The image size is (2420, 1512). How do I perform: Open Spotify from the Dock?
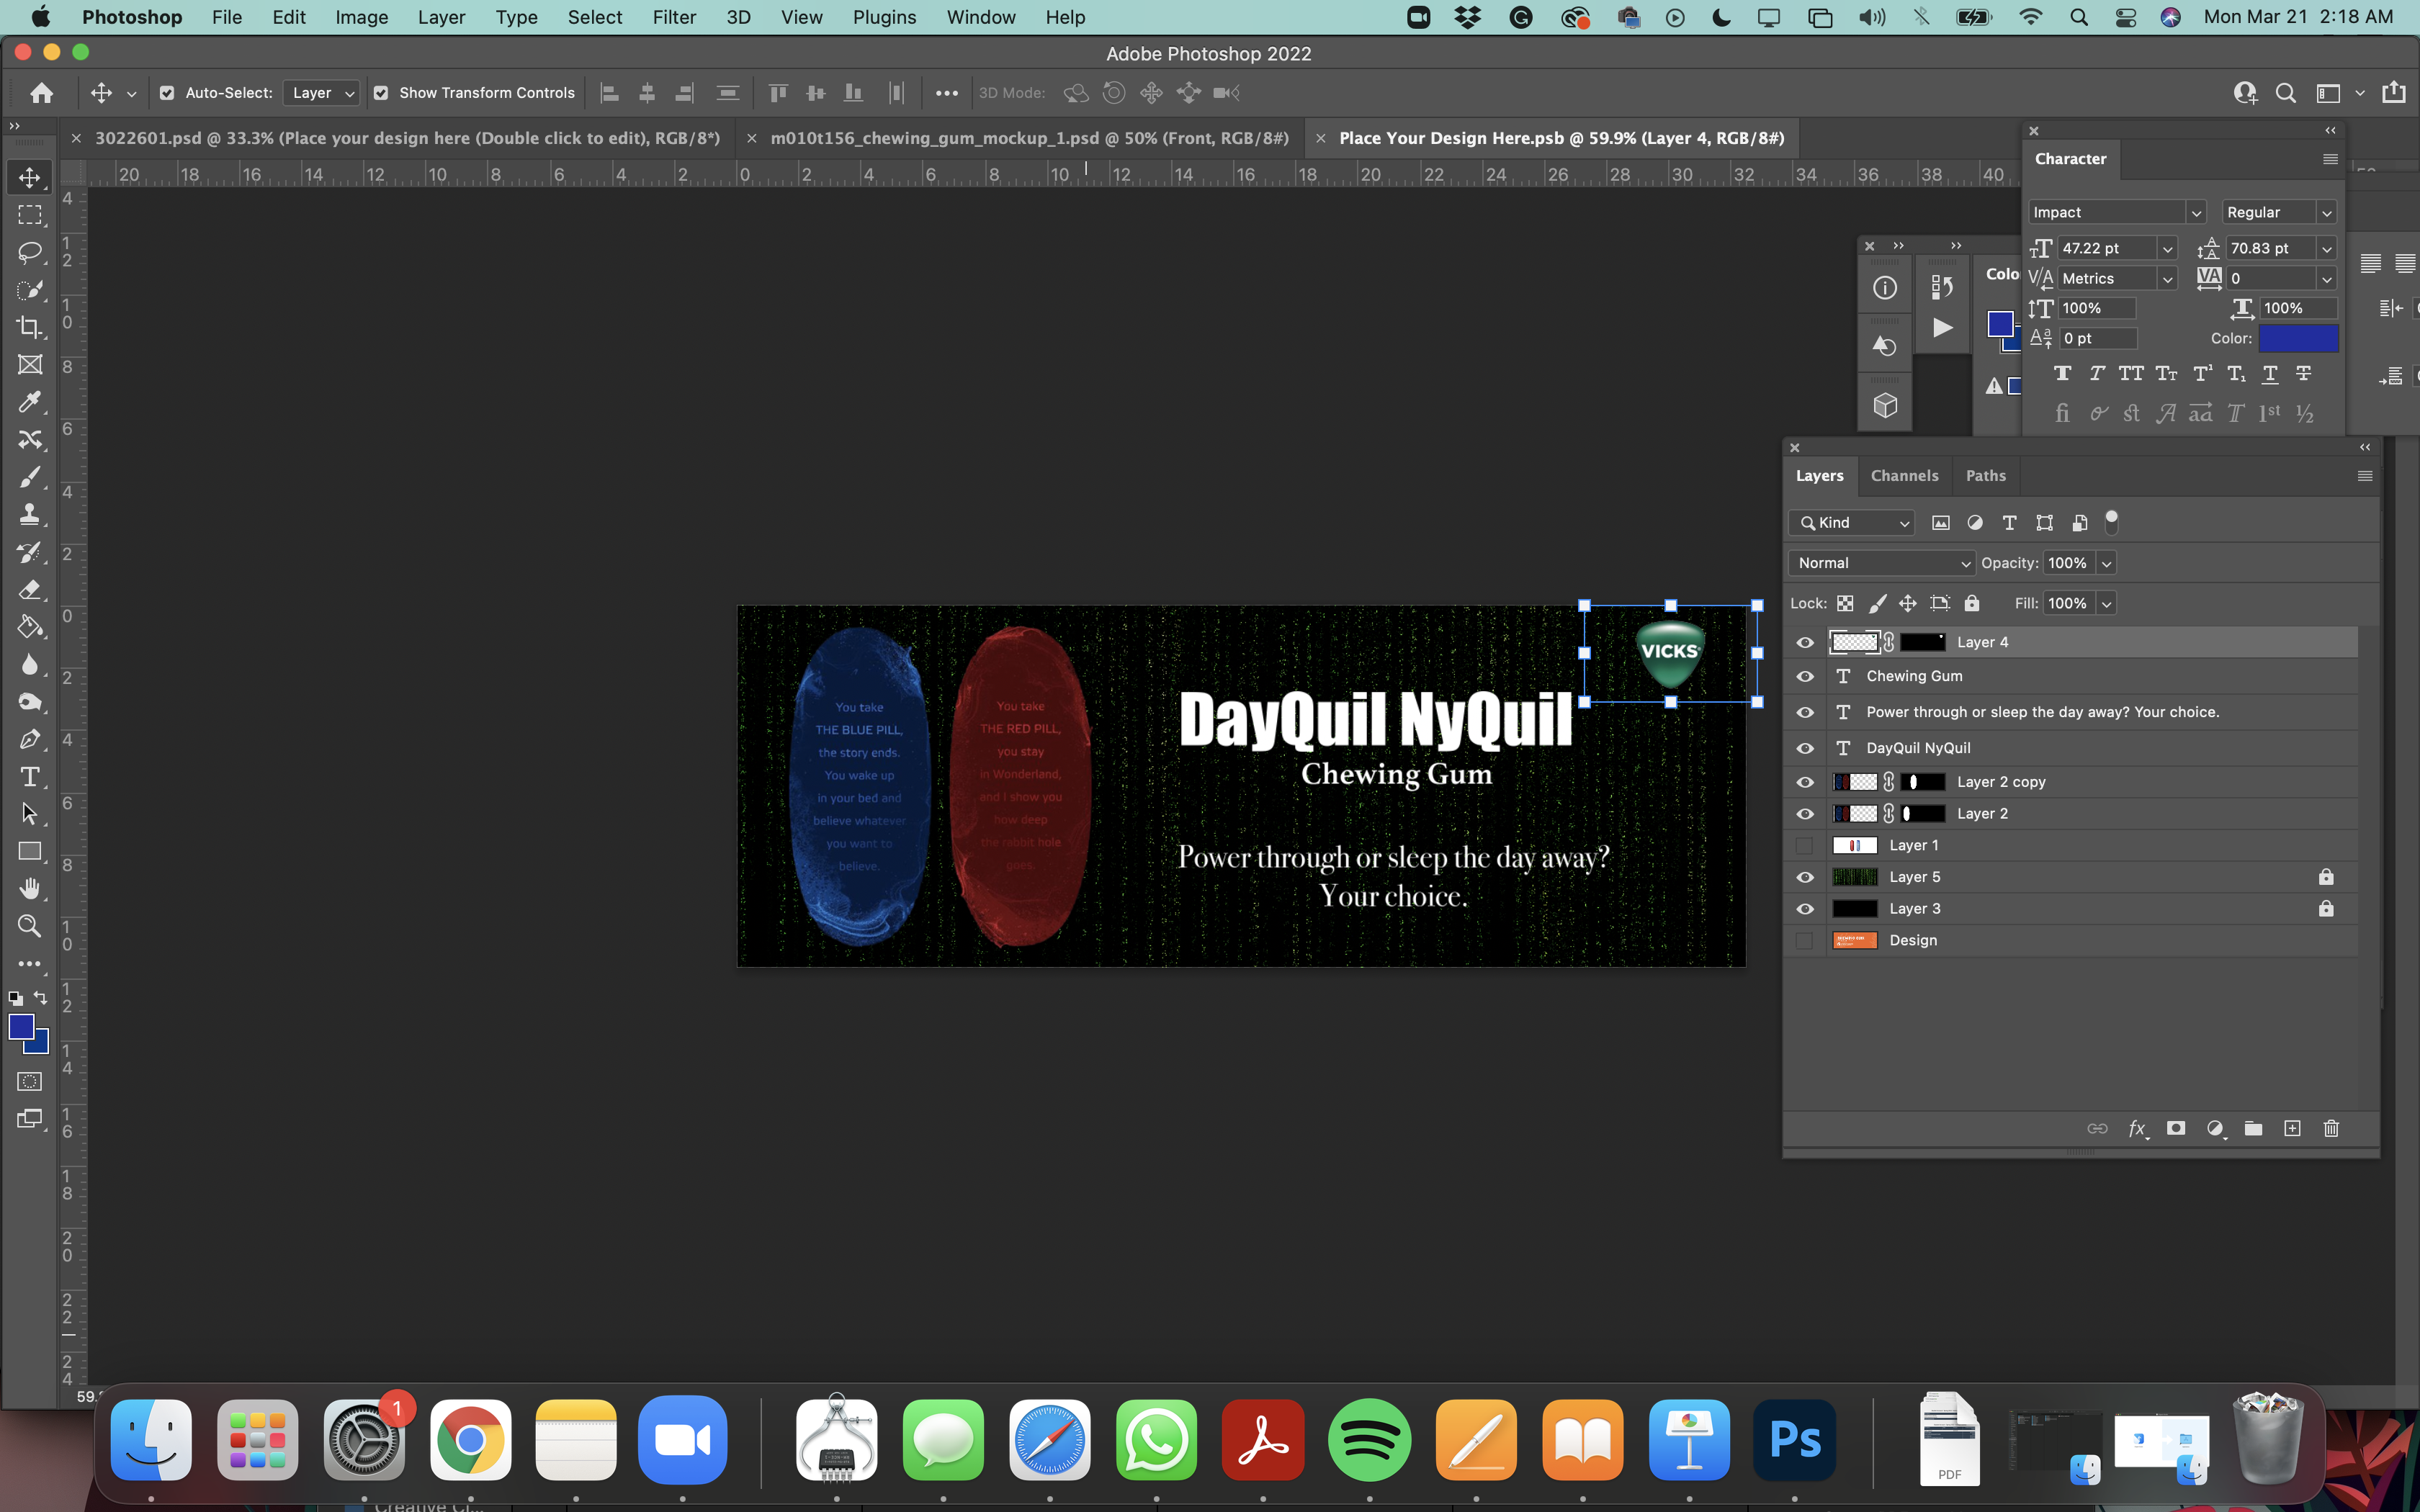pyautogui.click(x=1369, y=1440)
